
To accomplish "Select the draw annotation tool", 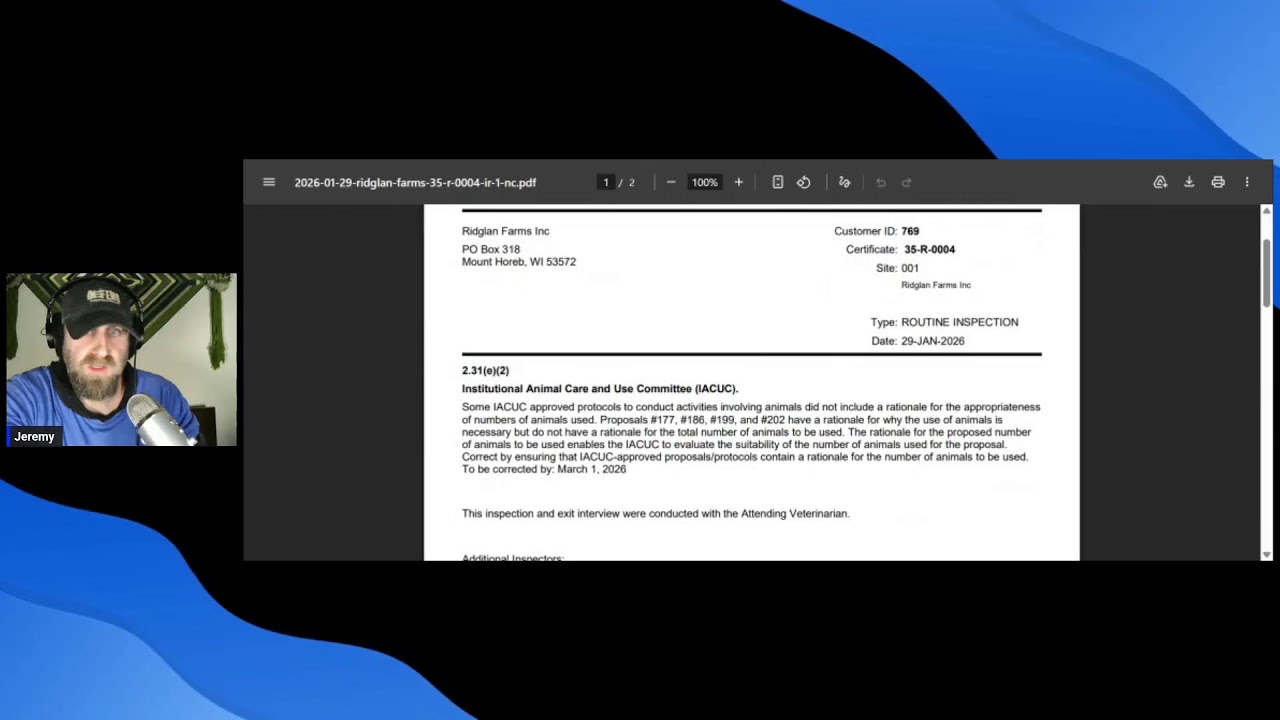I will [844, 182].
